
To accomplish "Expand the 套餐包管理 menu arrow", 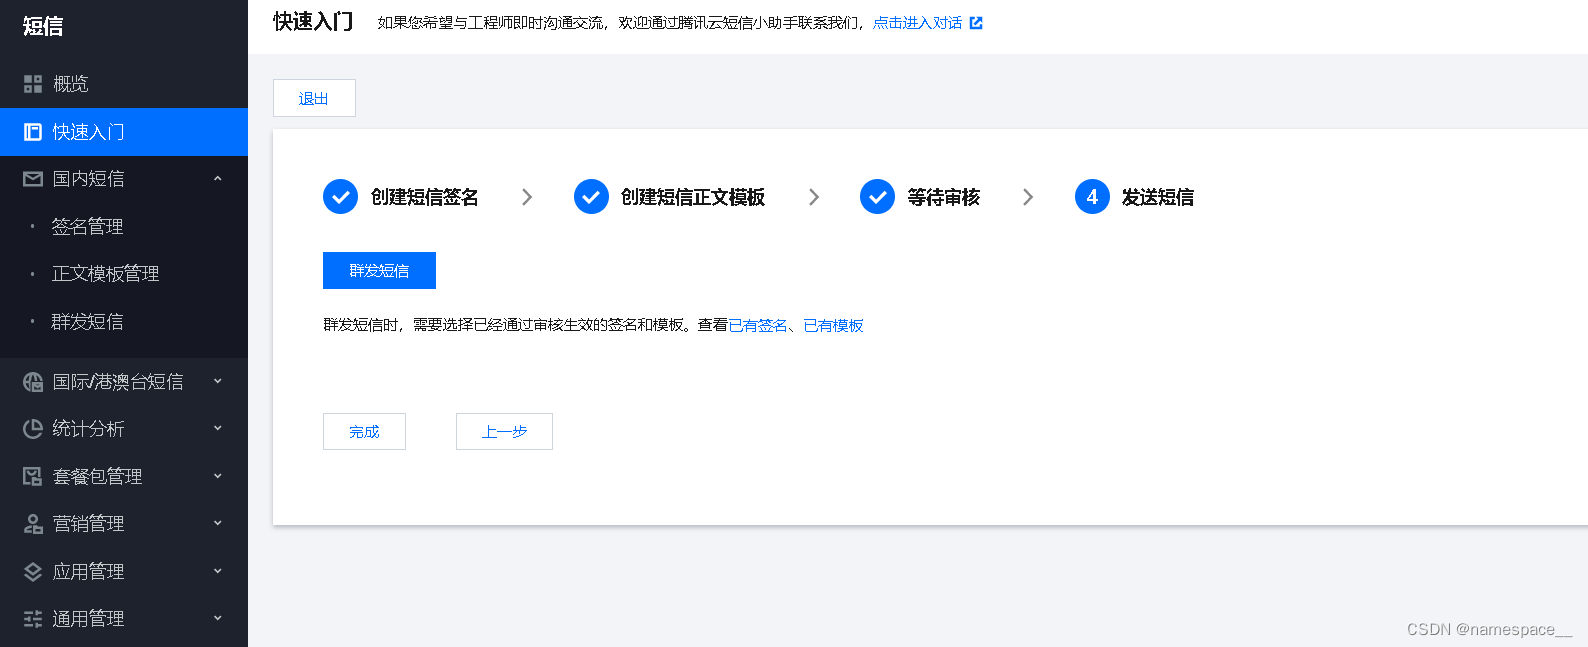I will [217, 477].
